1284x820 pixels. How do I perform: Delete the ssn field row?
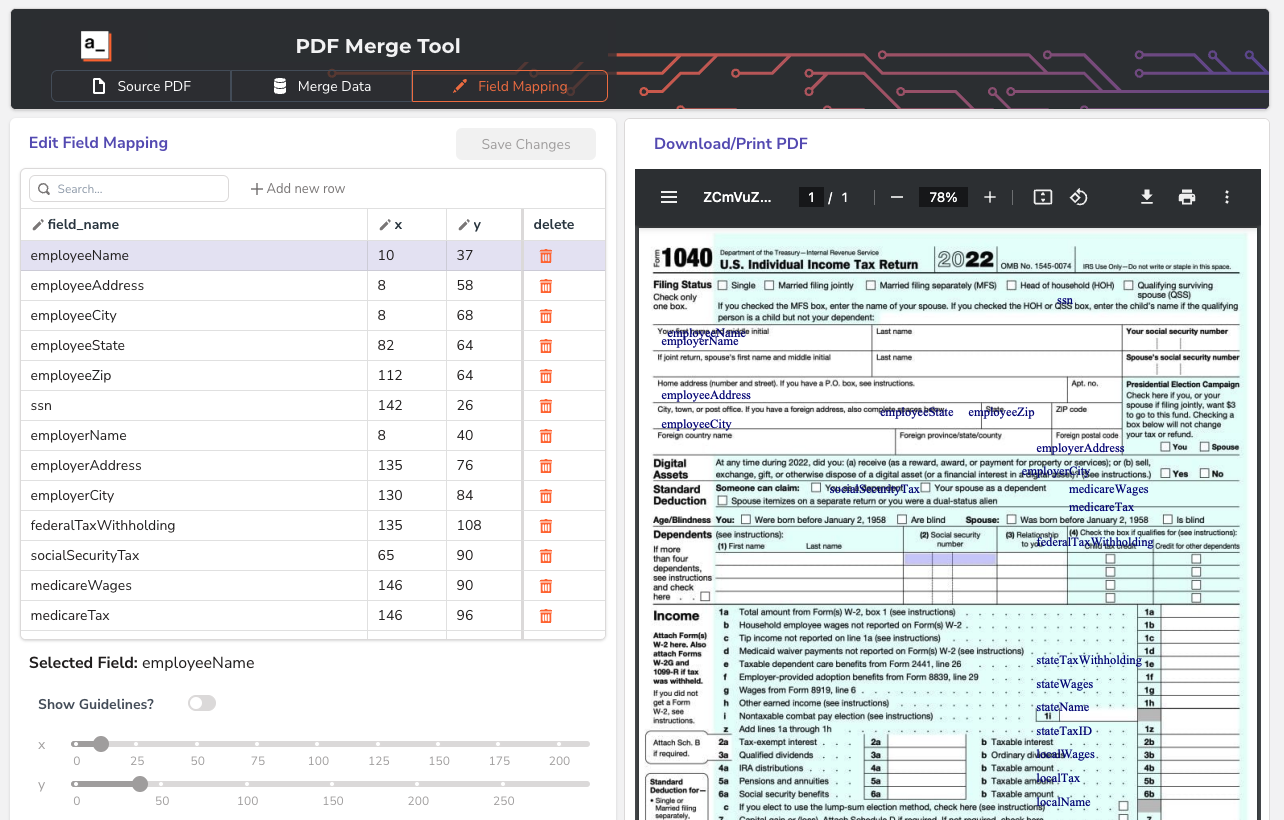pyautogui.click(x=546, y=406)
